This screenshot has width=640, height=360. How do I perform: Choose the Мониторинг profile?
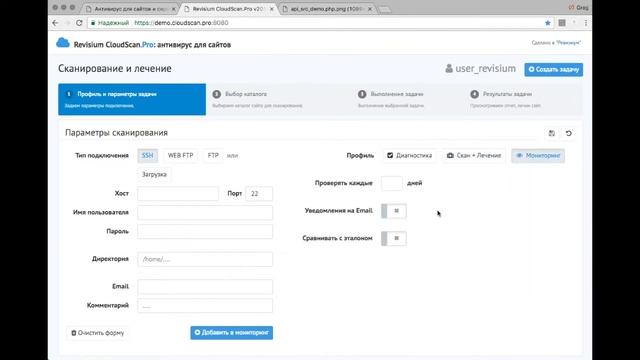538,156
